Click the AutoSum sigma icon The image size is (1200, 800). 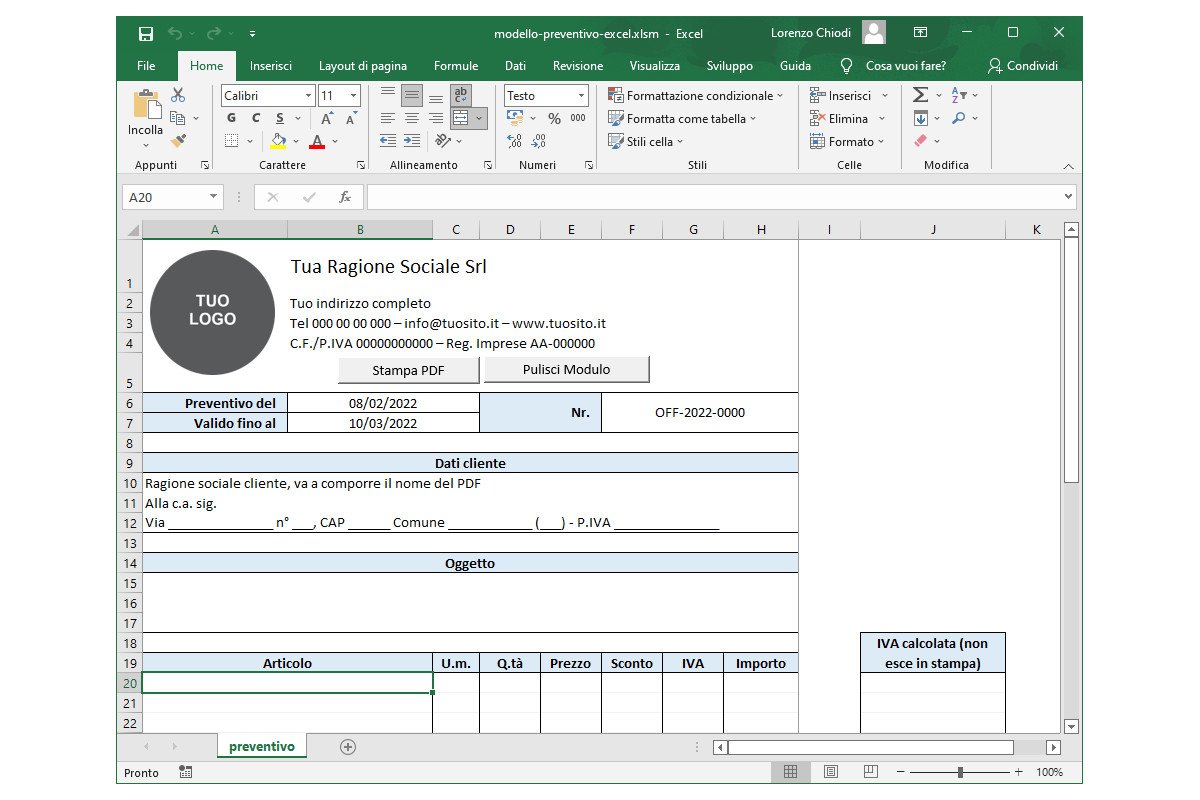(x=919, y=94)
